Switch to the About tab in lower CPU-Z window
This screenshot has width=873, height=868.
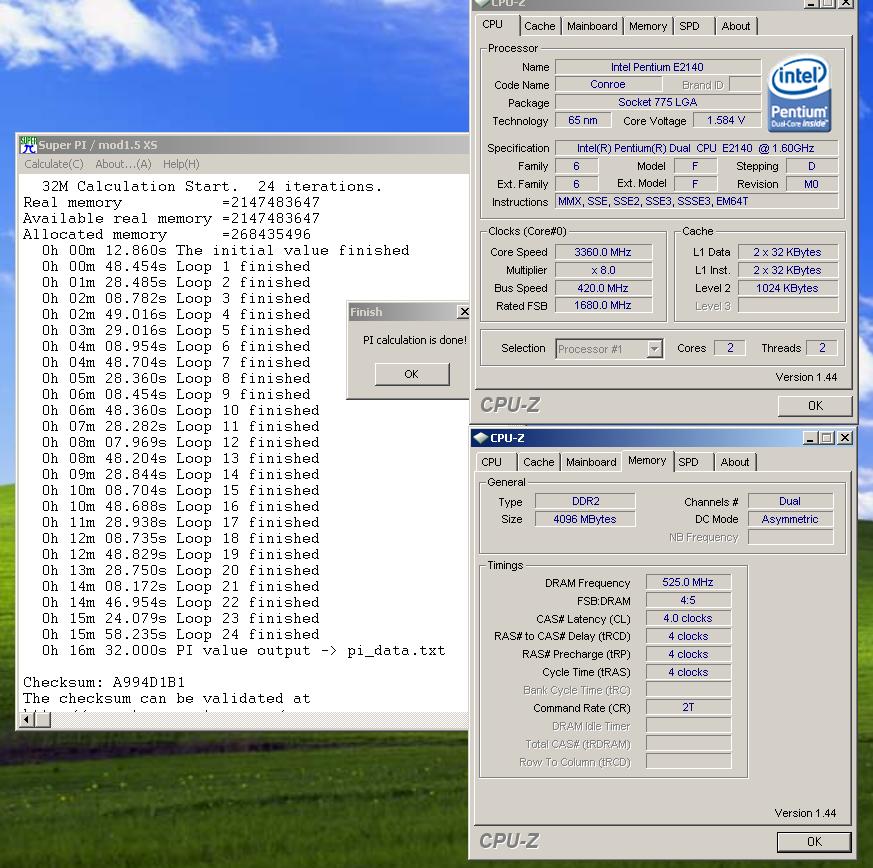(x=734, y=462)
